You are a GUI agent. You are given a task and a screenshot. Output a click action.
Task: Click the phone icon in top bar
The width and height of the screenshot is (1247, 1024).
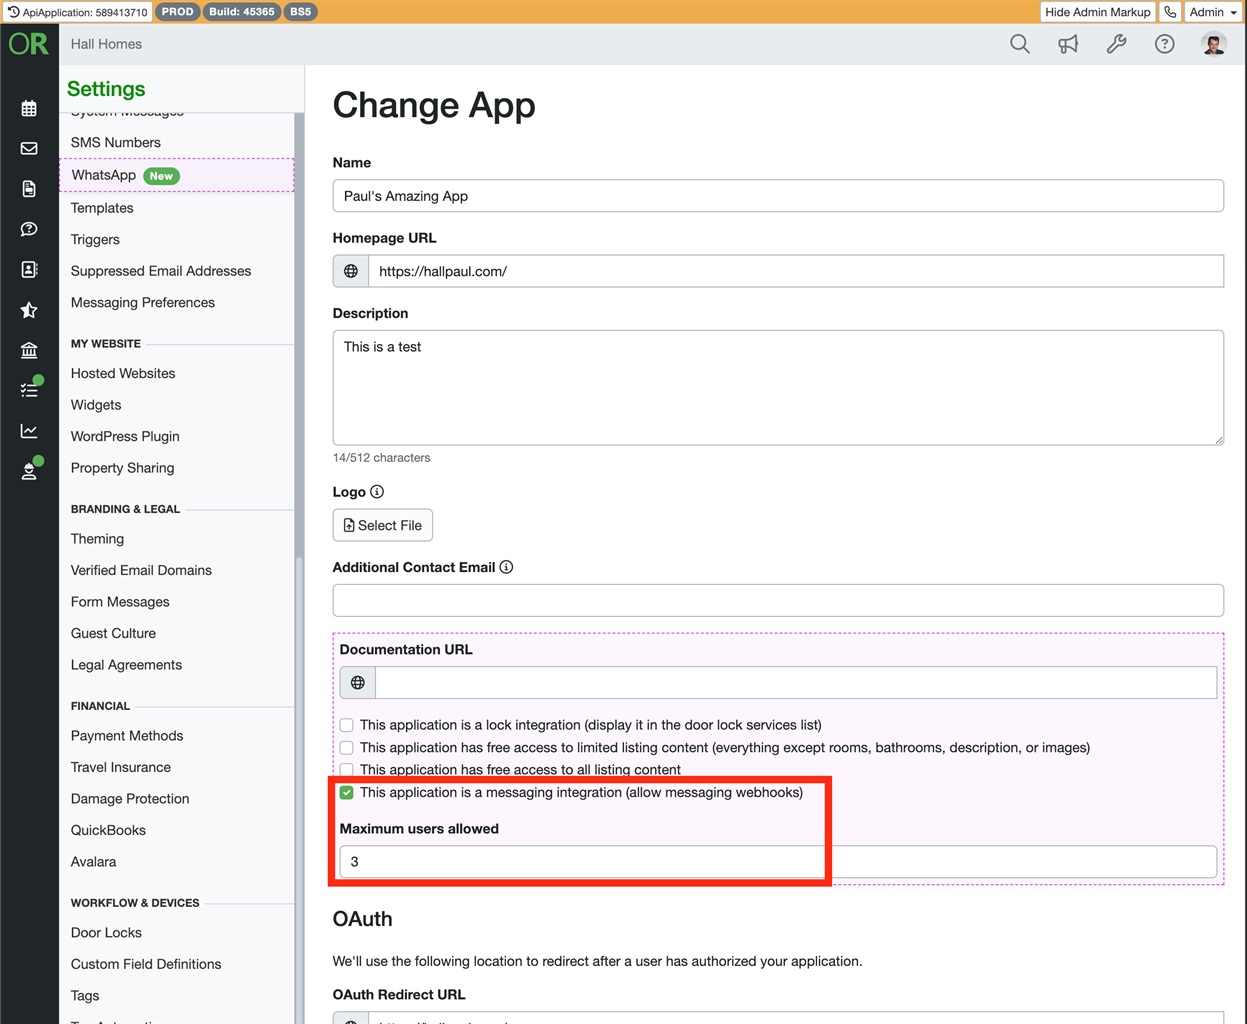1169,12
